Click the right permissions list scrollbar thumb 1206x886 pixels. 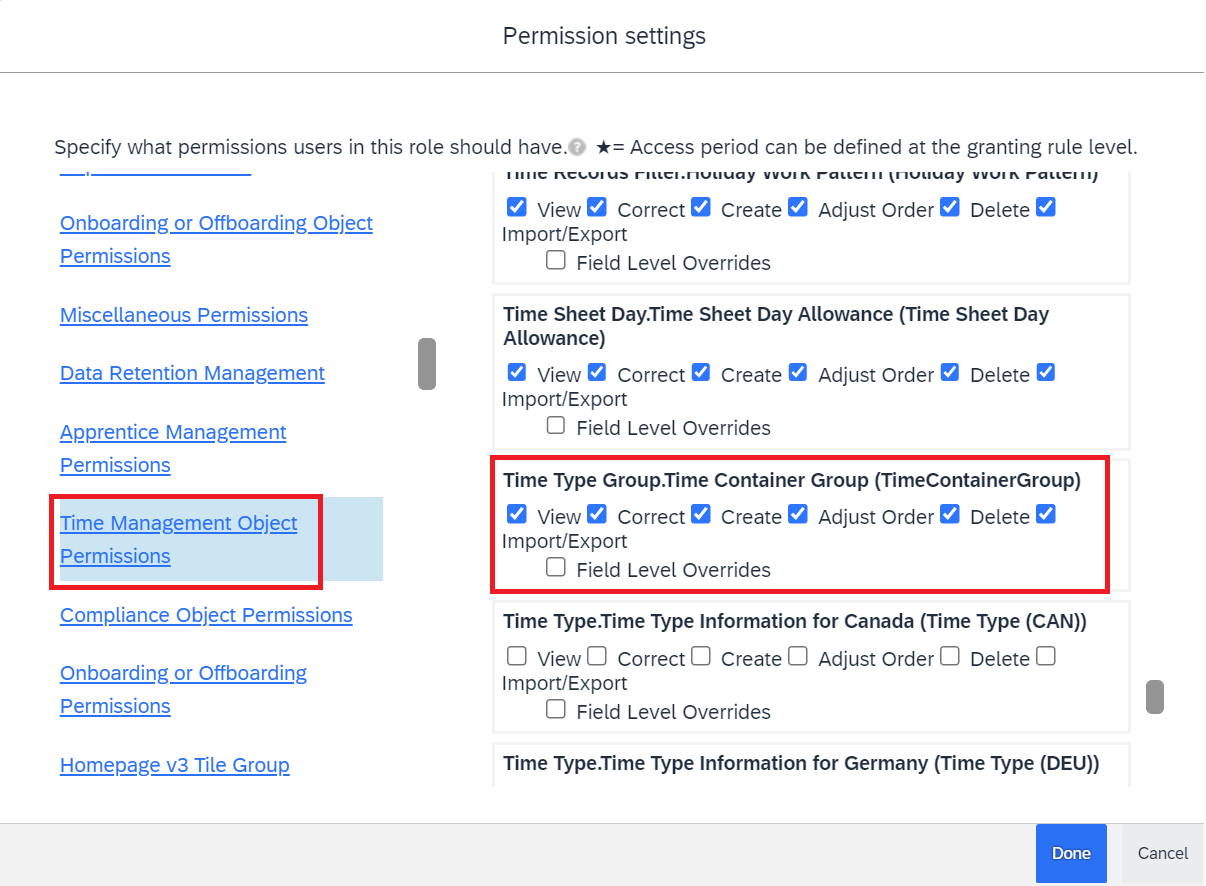click(x=1155, y=697)
